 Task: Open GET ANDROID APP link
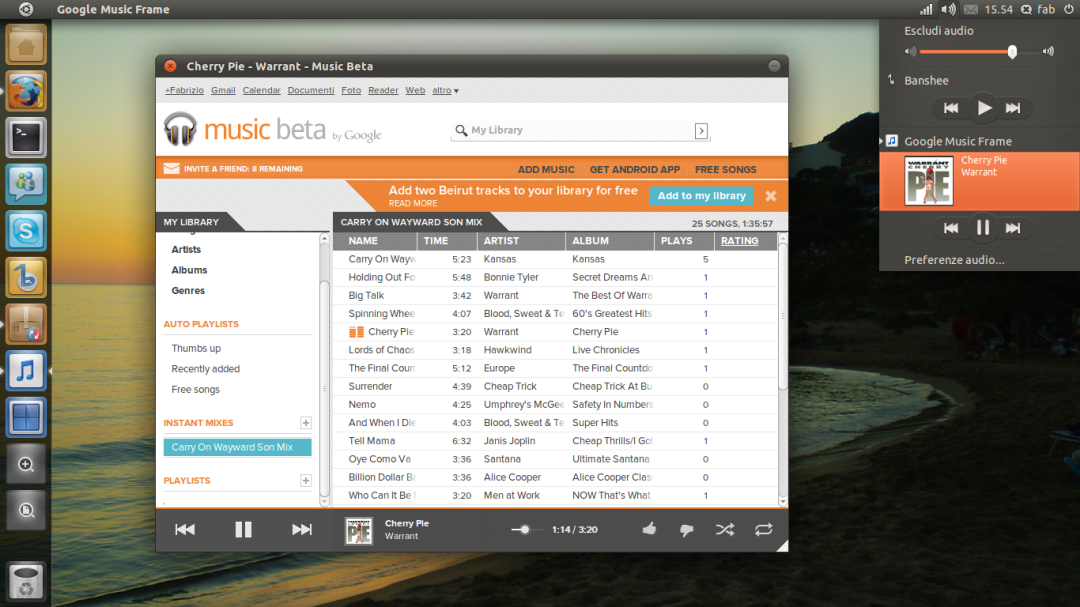pyautogui.click(x=634, y=169)
